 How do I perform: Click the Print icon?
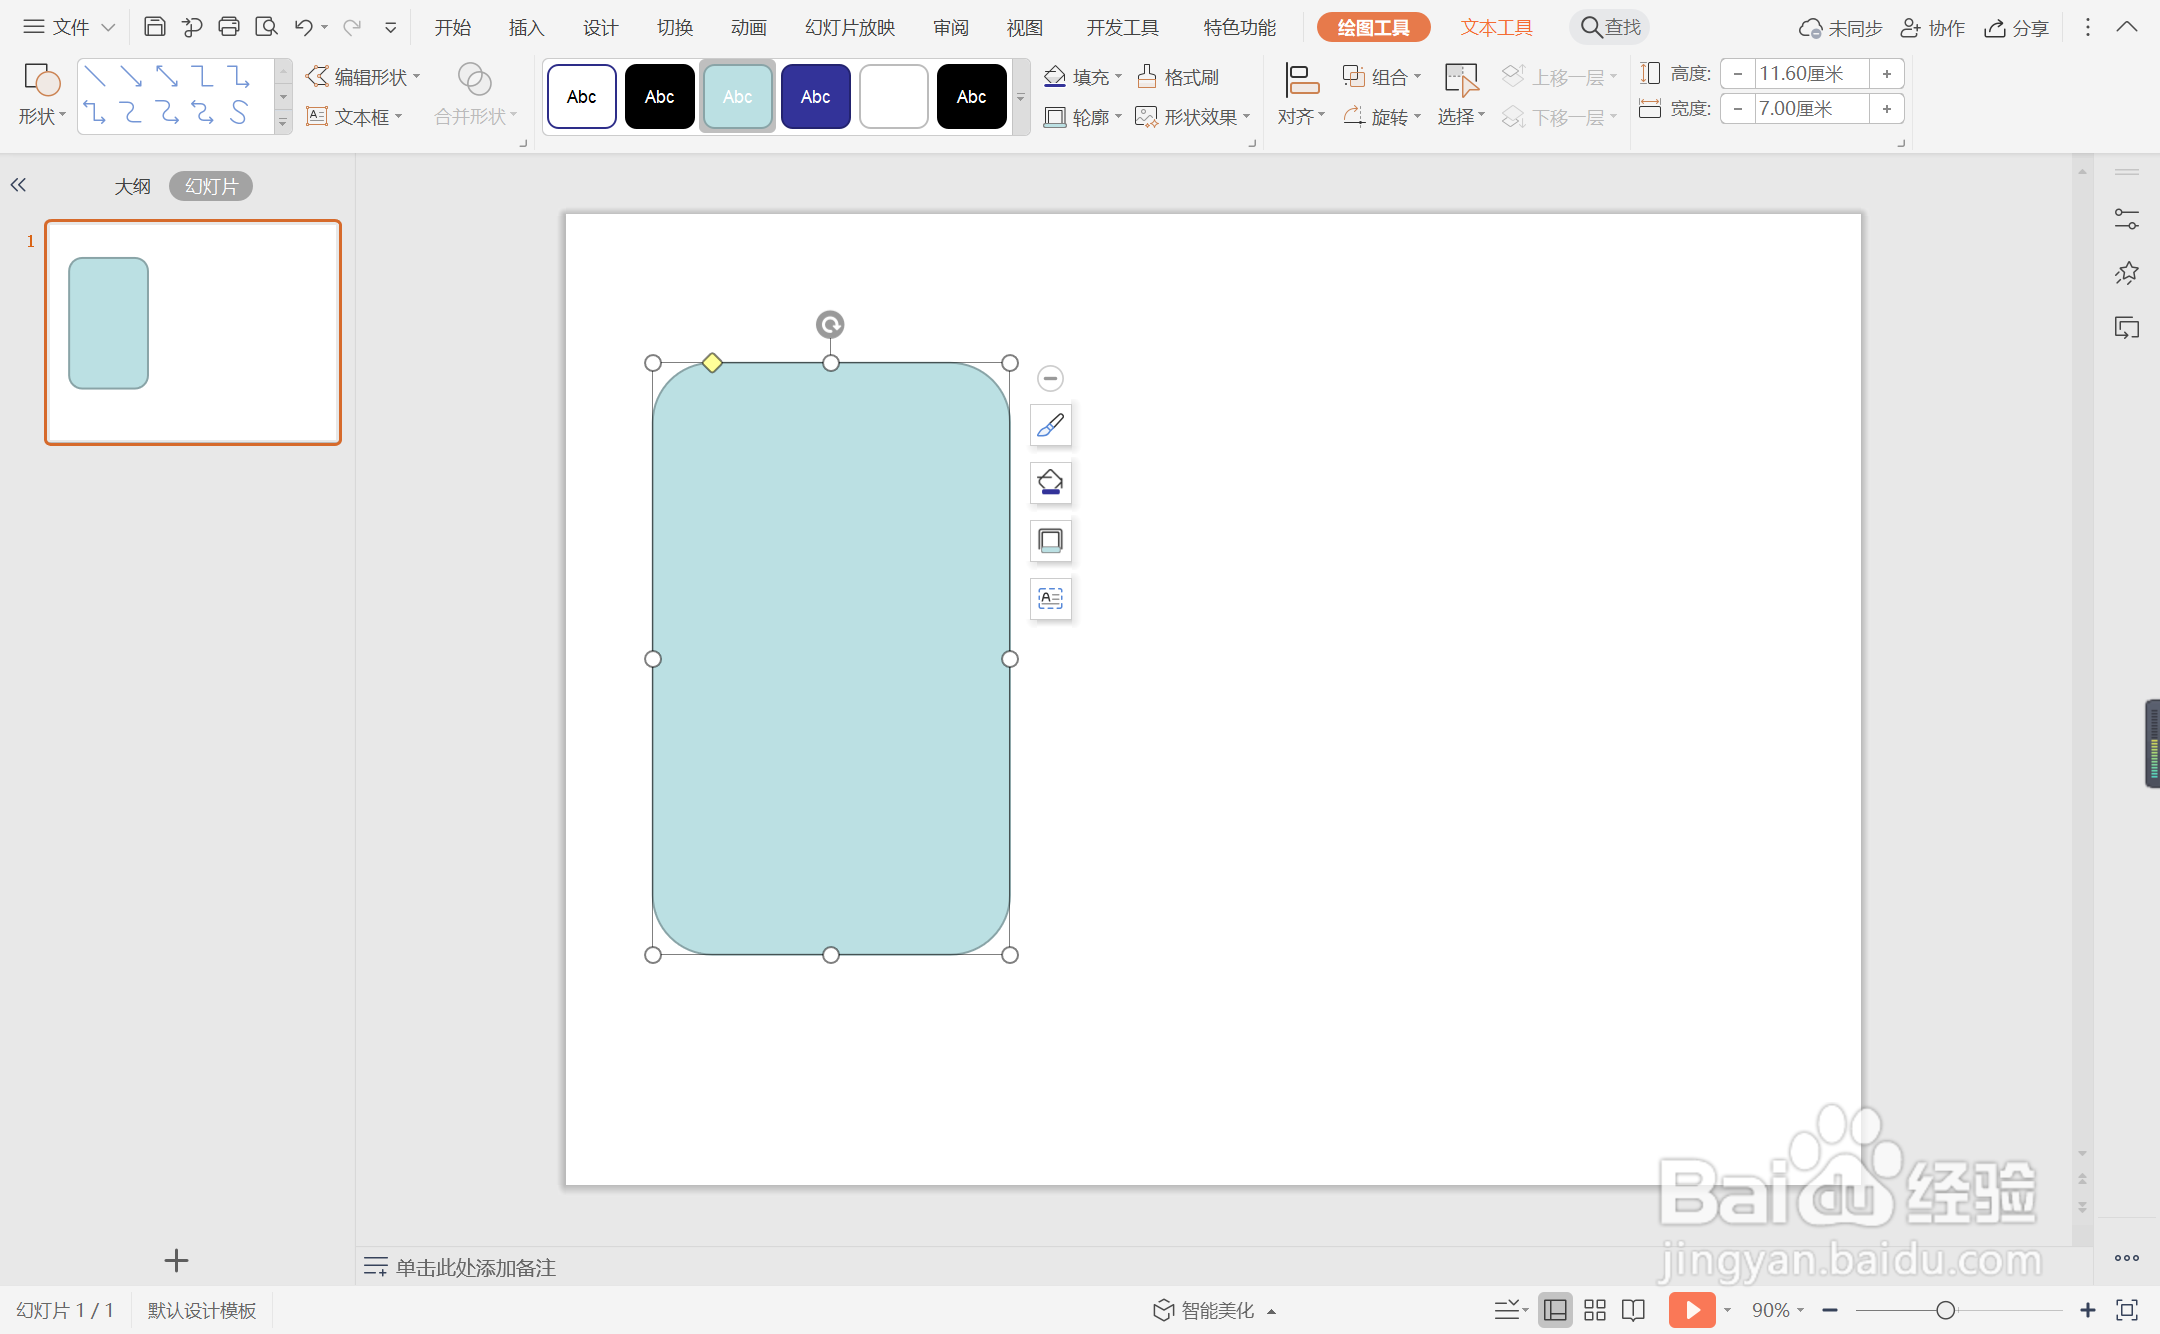pos(229,27)
